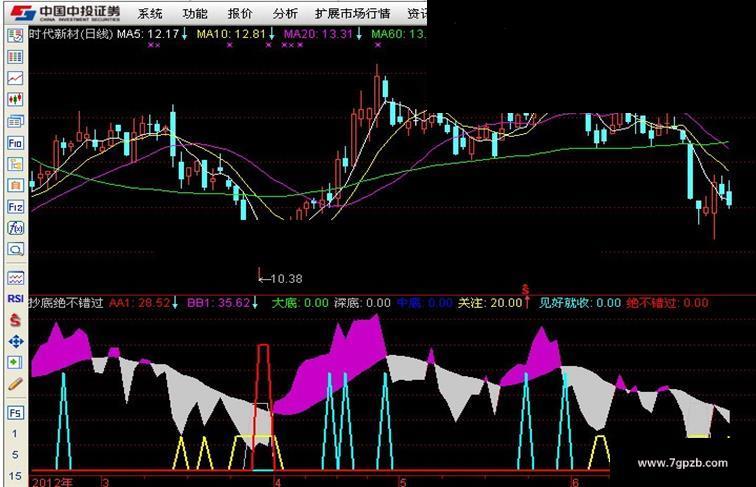Viewport: 756px width, 487px height.
Task: Select the RSI indicator icon
Action: (15, 299)
